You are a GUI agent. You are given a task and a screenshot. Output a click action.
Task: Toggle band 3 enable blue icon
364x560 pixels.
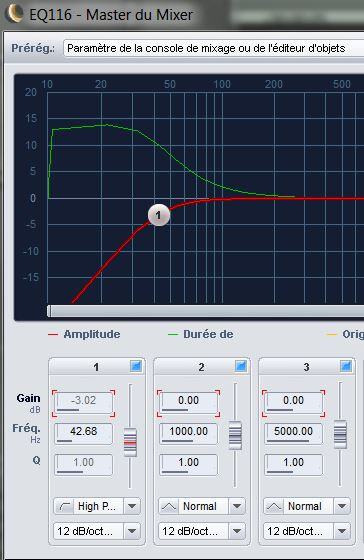tap(346, 366)
